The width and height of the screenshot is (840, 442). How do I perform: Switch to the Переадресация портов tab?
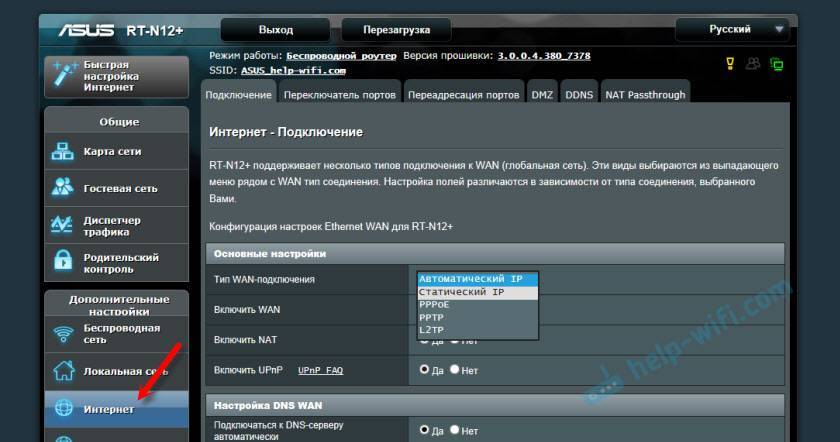(463, 95)
